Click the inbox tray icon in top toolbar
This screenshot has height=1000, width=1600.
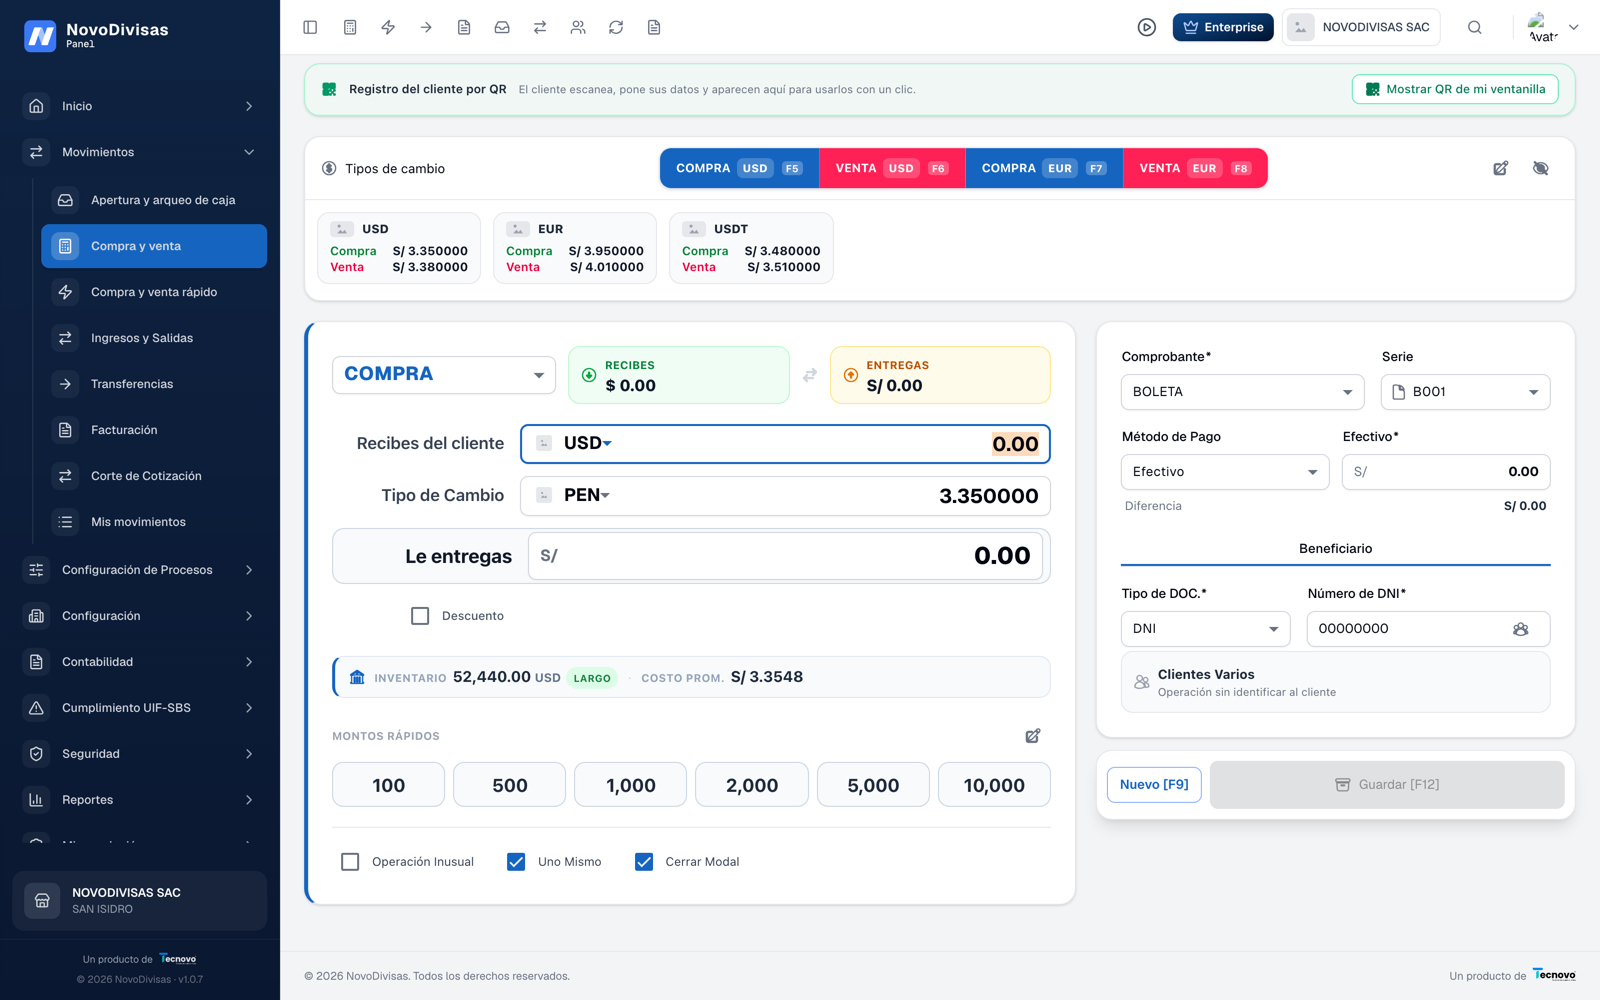tap(502, 27)
